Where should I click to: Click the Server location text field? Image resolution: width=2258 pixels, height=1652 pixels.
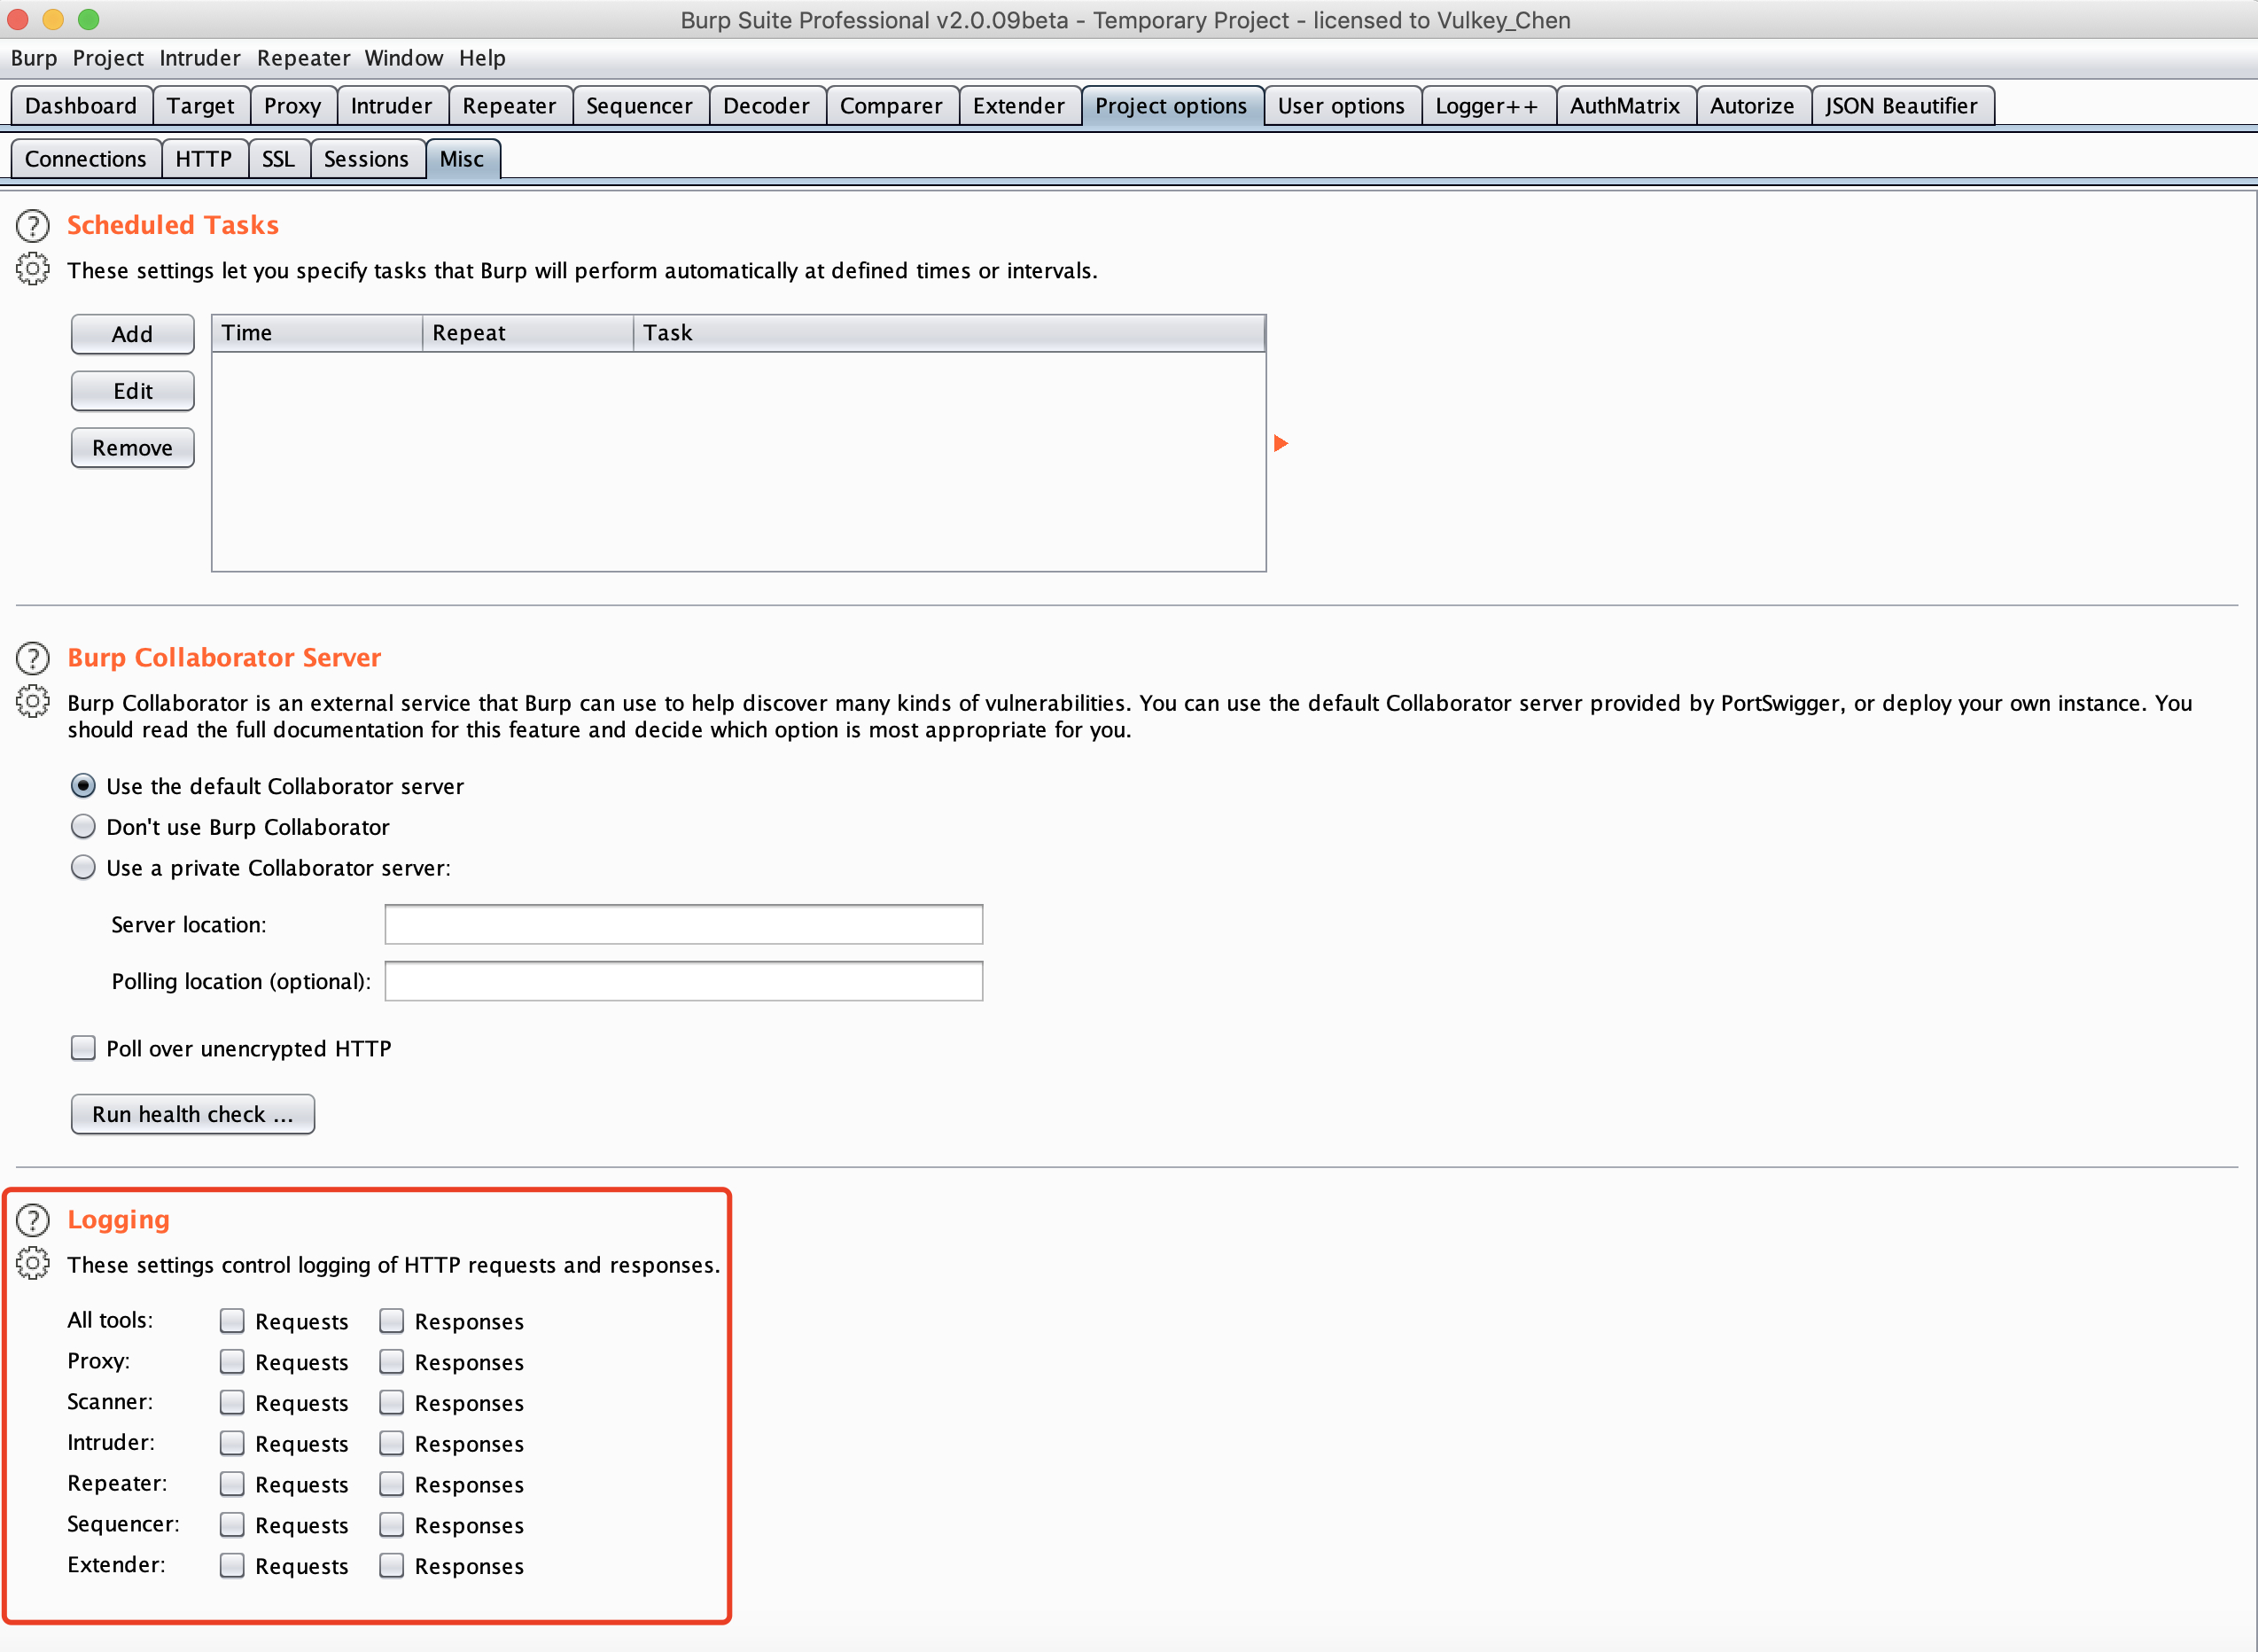[683, 924]
